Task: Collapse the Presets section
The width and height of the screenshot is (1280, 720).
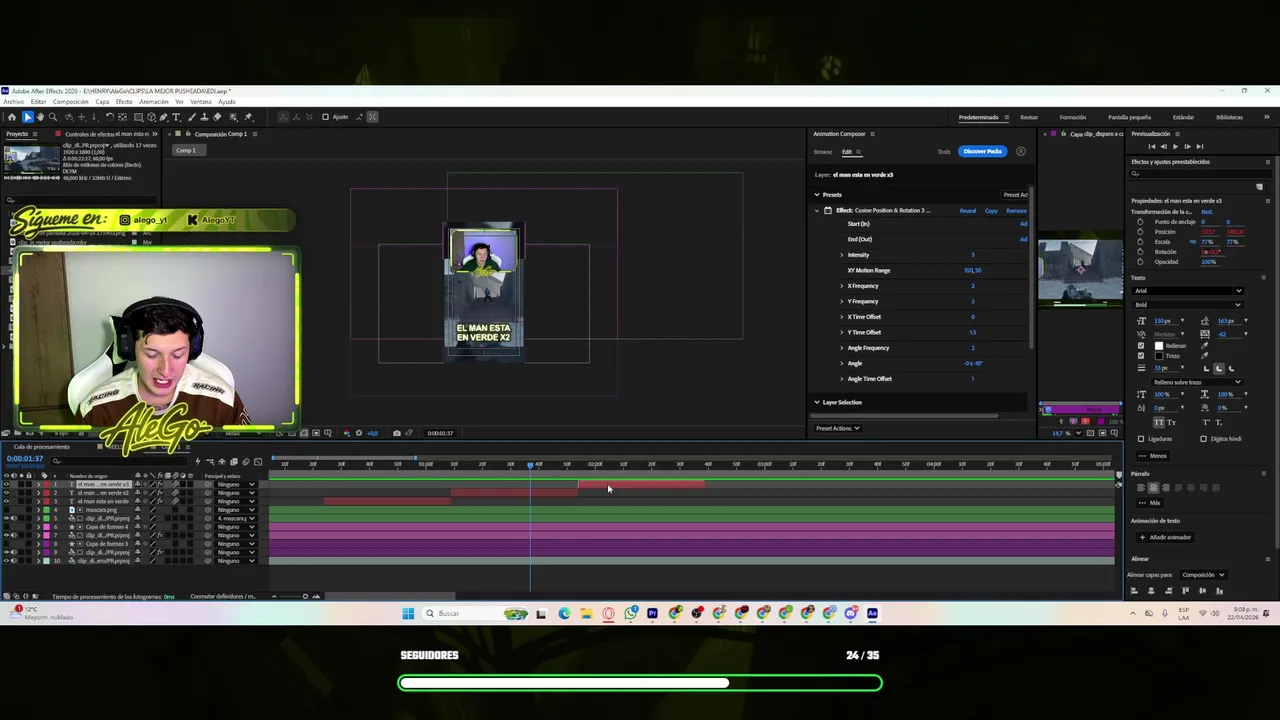Action: point(817,195)
